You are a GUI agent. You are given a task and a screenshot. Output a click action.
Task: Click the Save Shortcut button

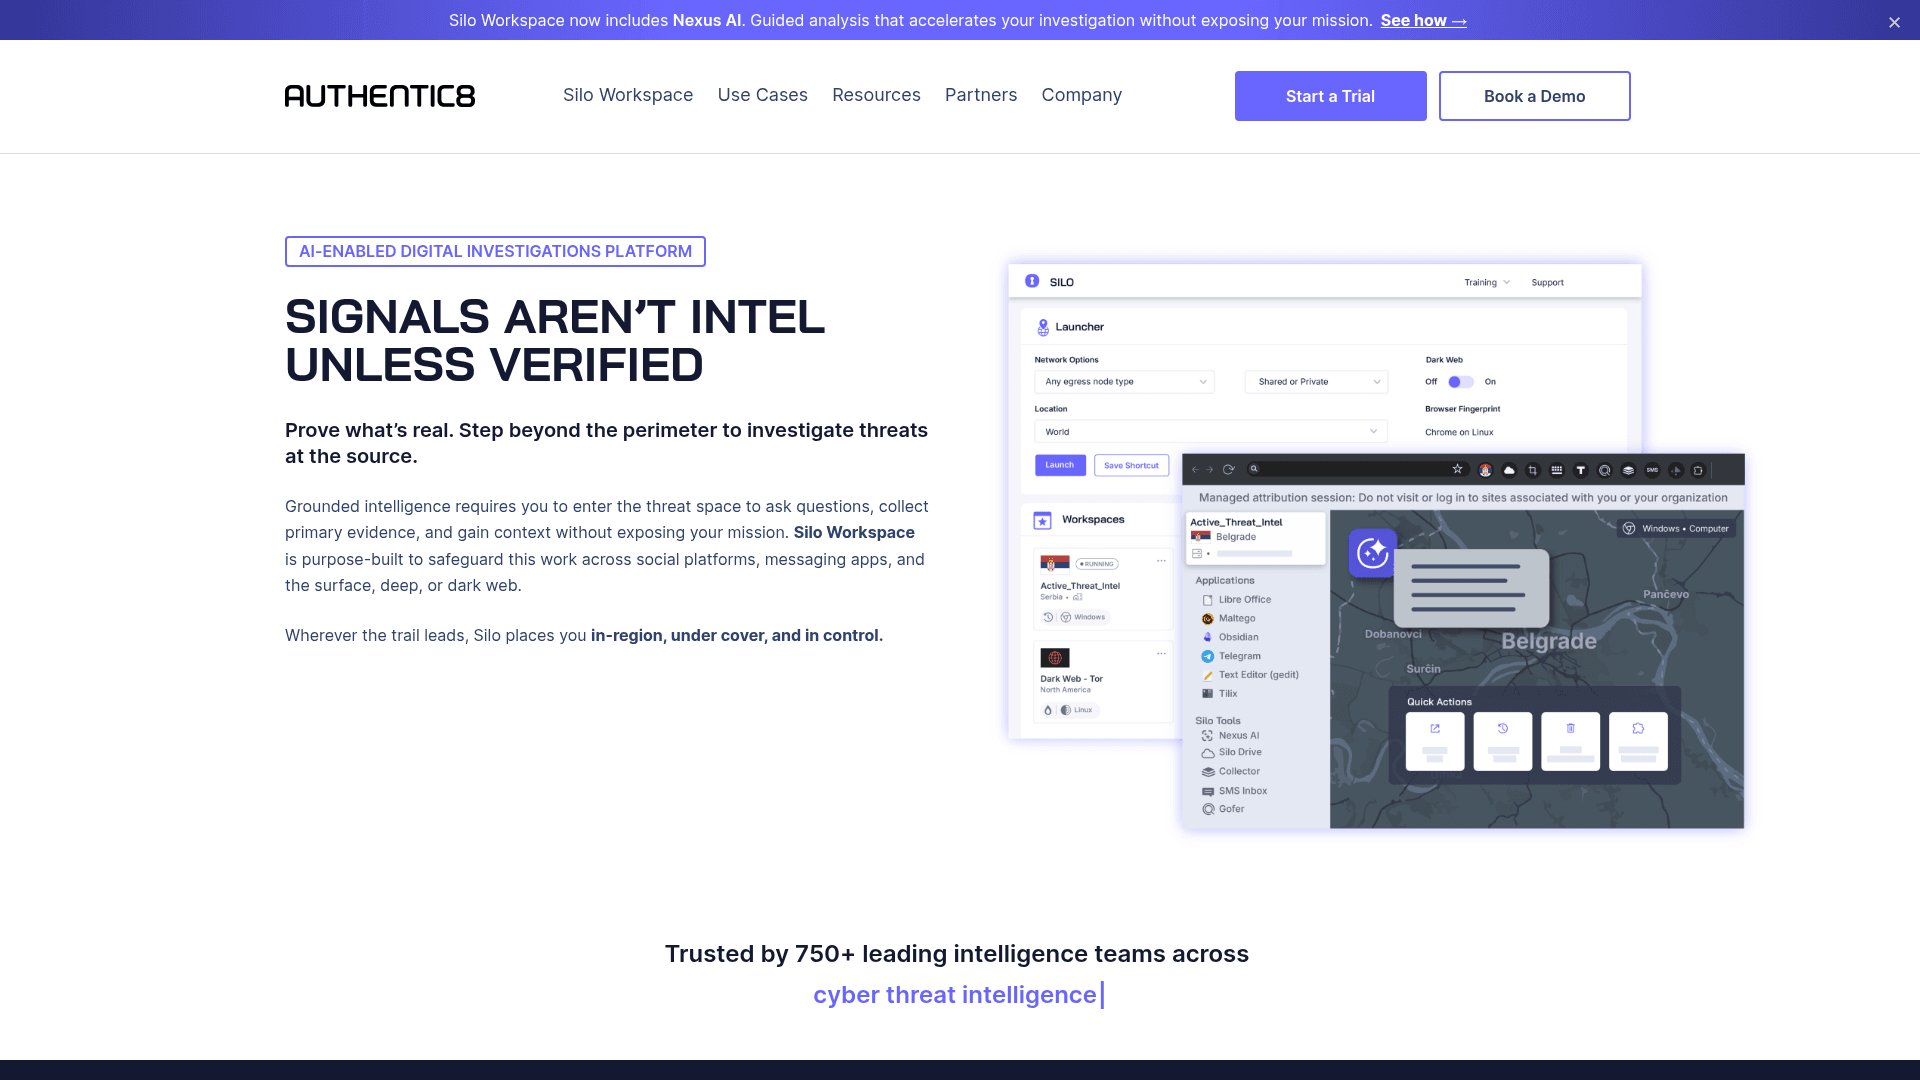(1131, 465)
